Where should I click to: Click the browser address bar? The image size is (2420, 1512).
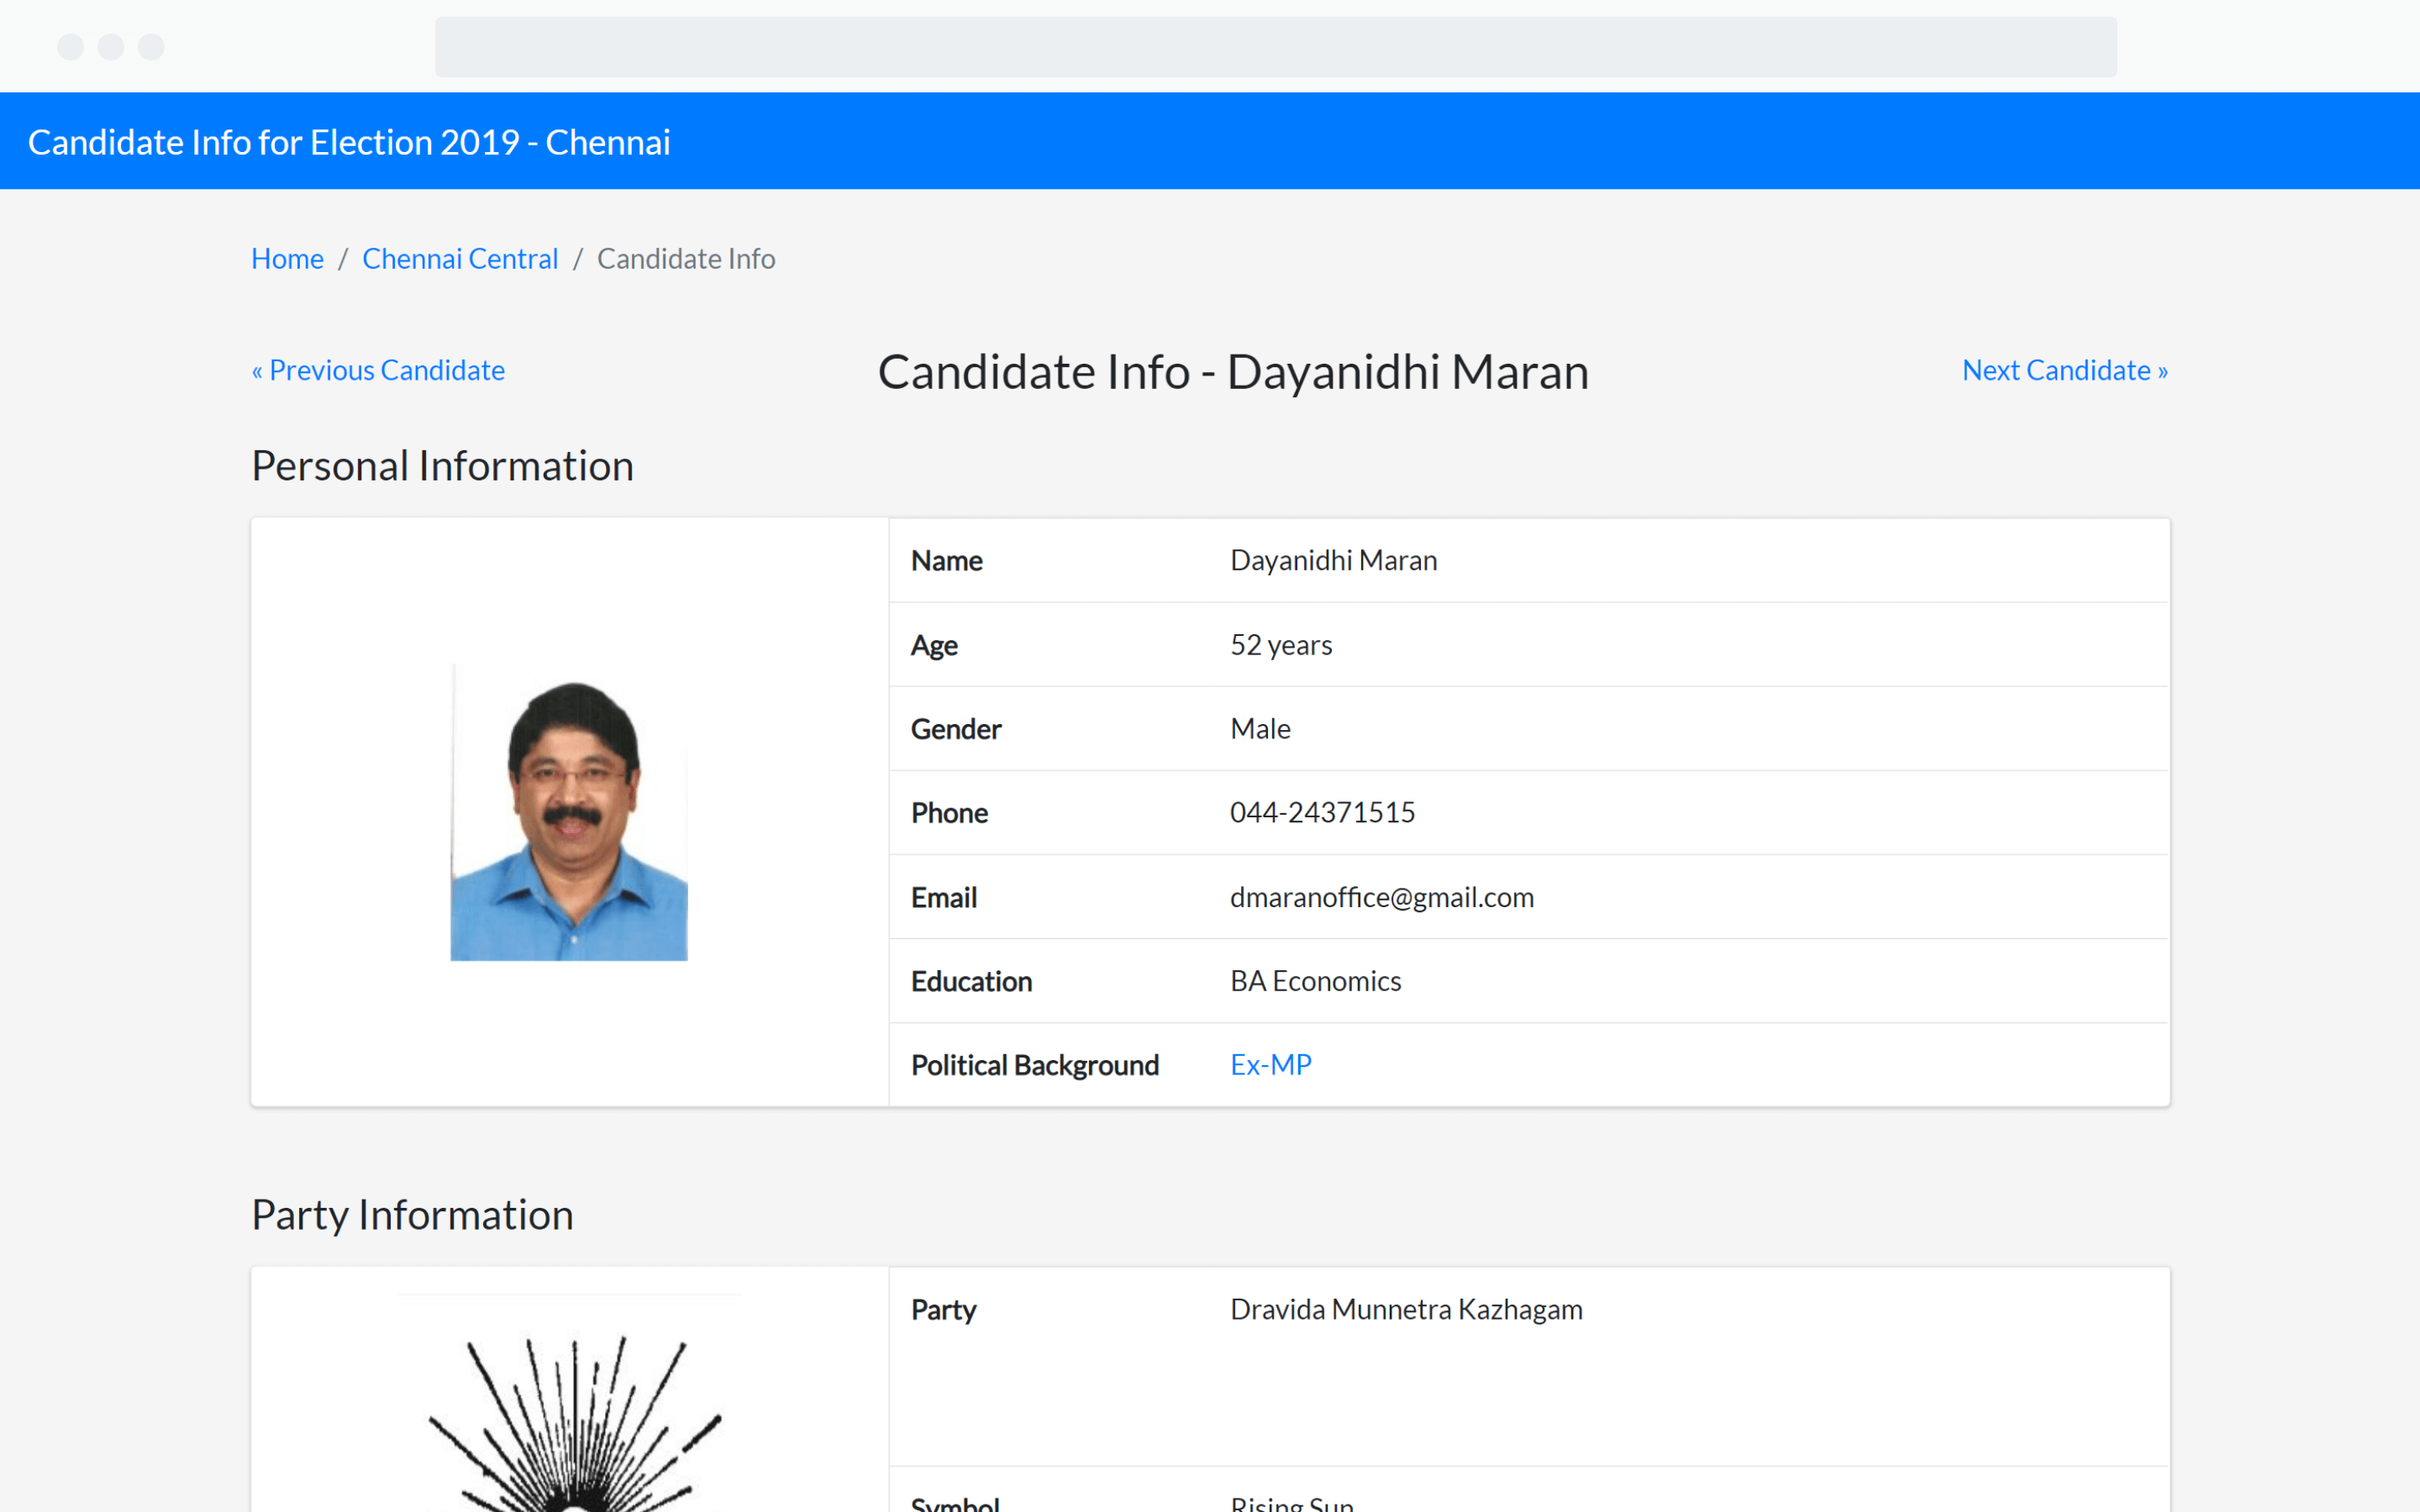pyautogui.click(x=1275, y=47)
